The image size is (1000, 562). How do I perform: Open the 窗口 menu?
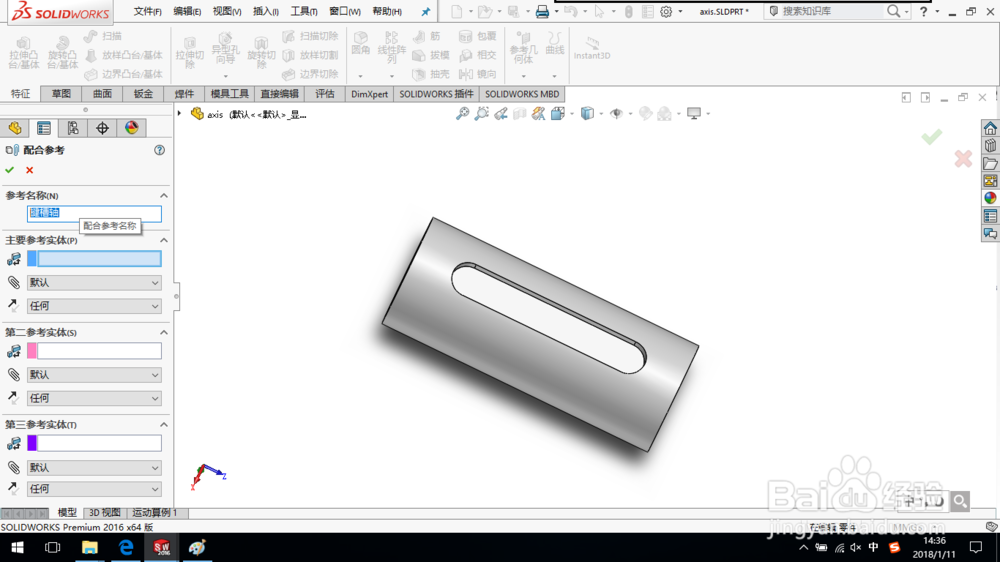click(x=344, y=11)
